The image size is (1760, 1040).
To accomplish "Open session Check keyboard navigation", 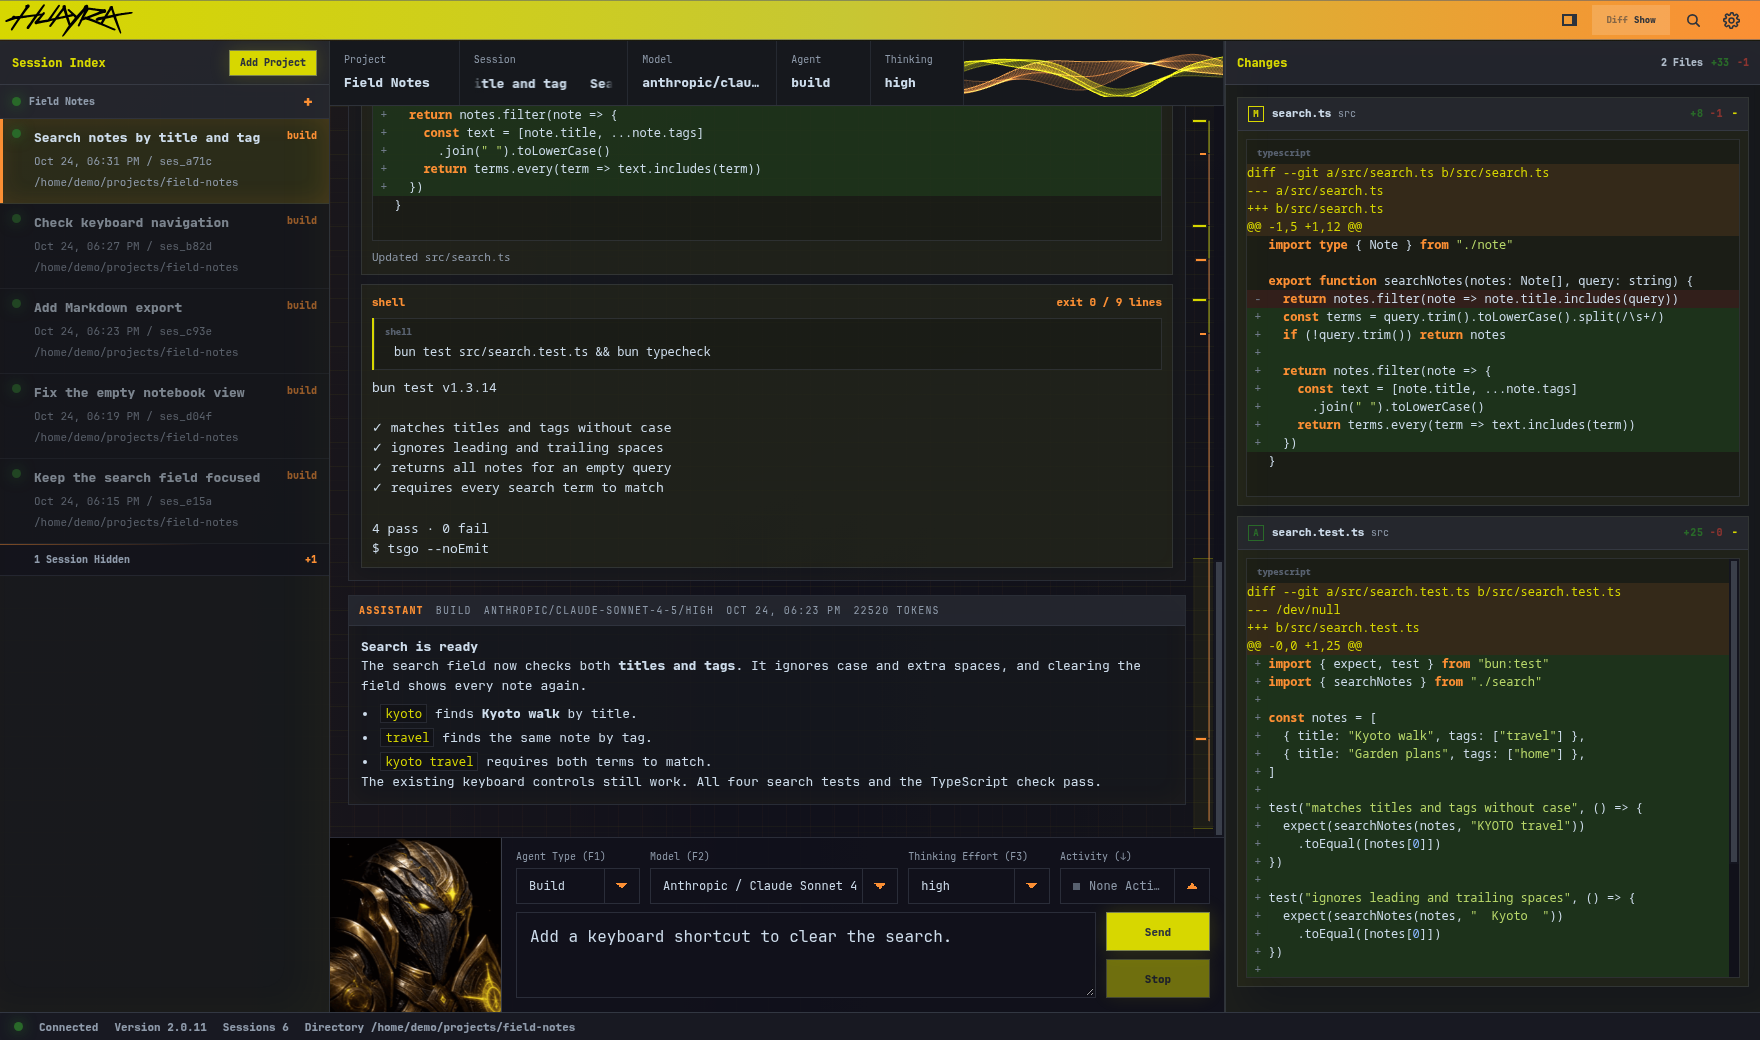I will pos(165,245).
